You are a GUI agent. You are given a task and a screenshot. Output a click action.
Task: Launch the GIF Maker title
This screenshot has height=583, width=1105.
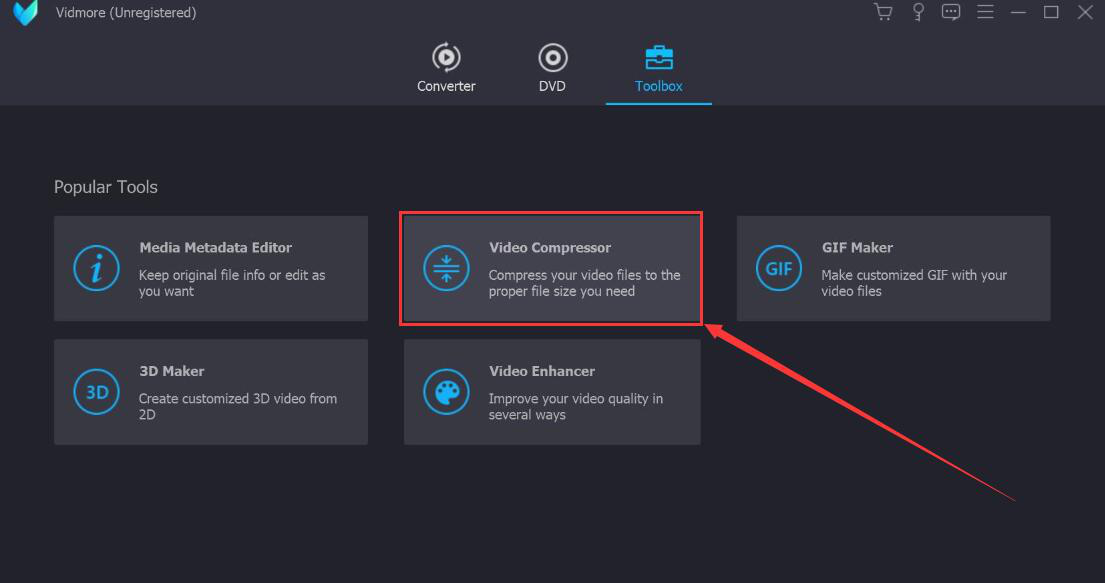pyautogui.click(x=857, y=247)
